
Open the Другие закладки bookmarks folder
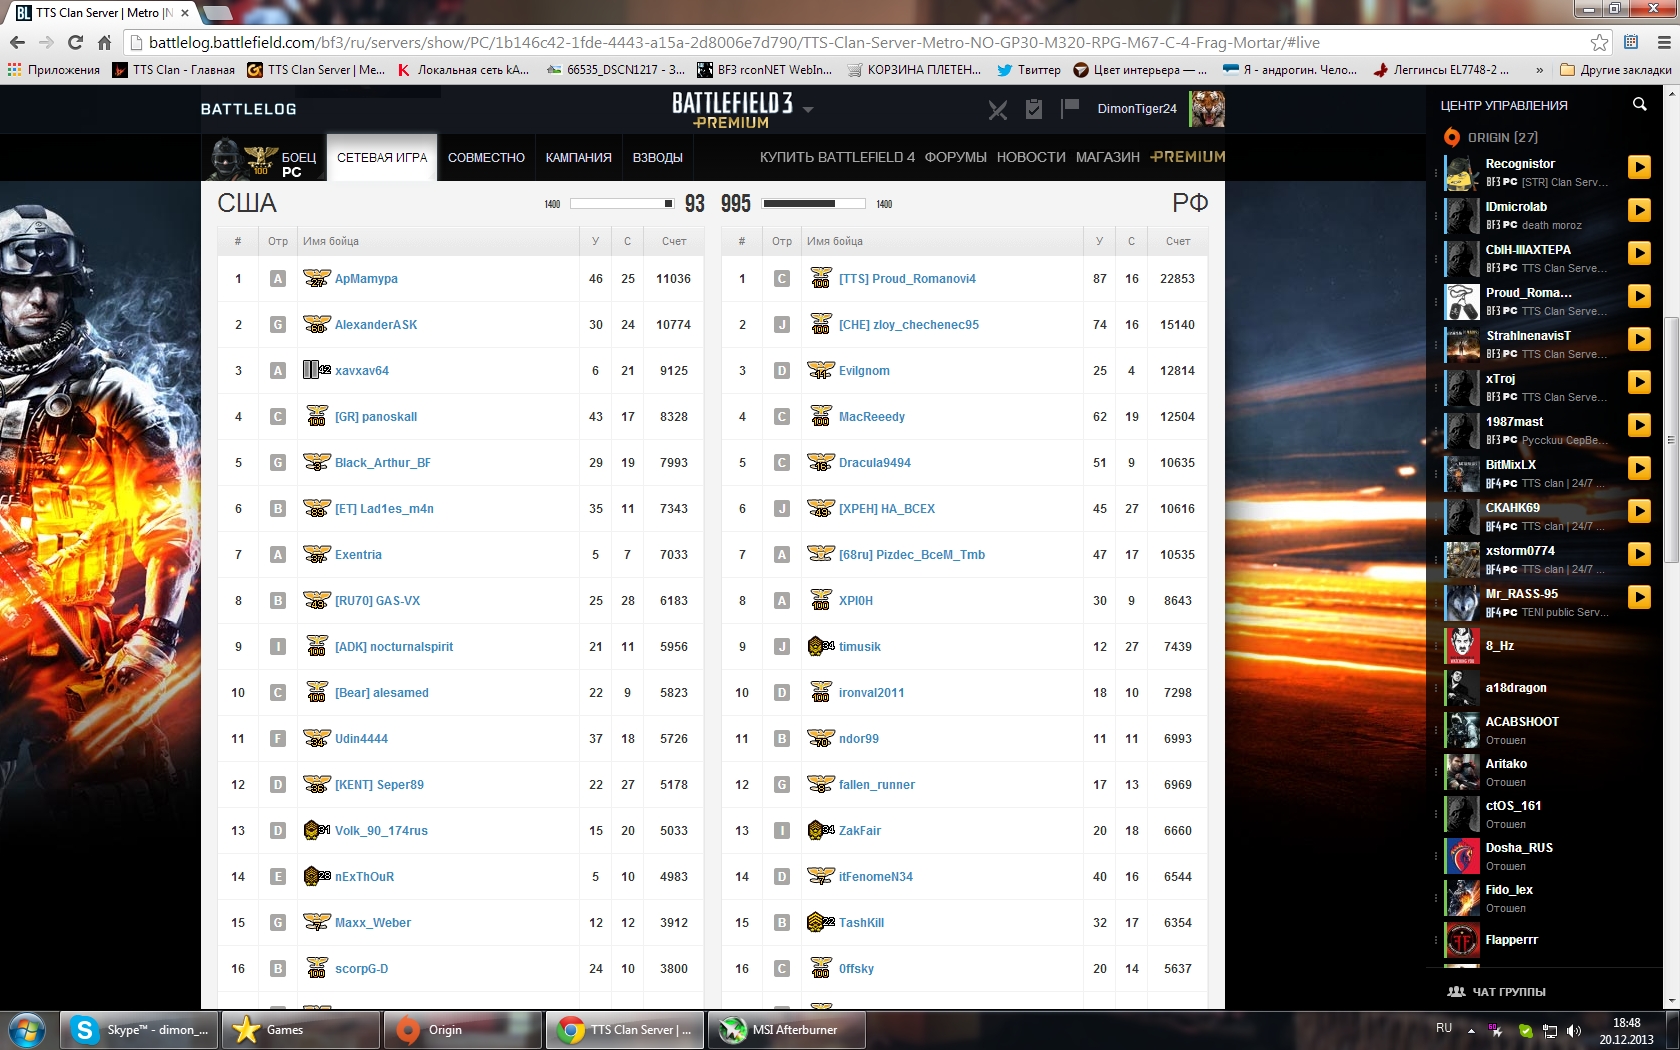click(1616, 70)
